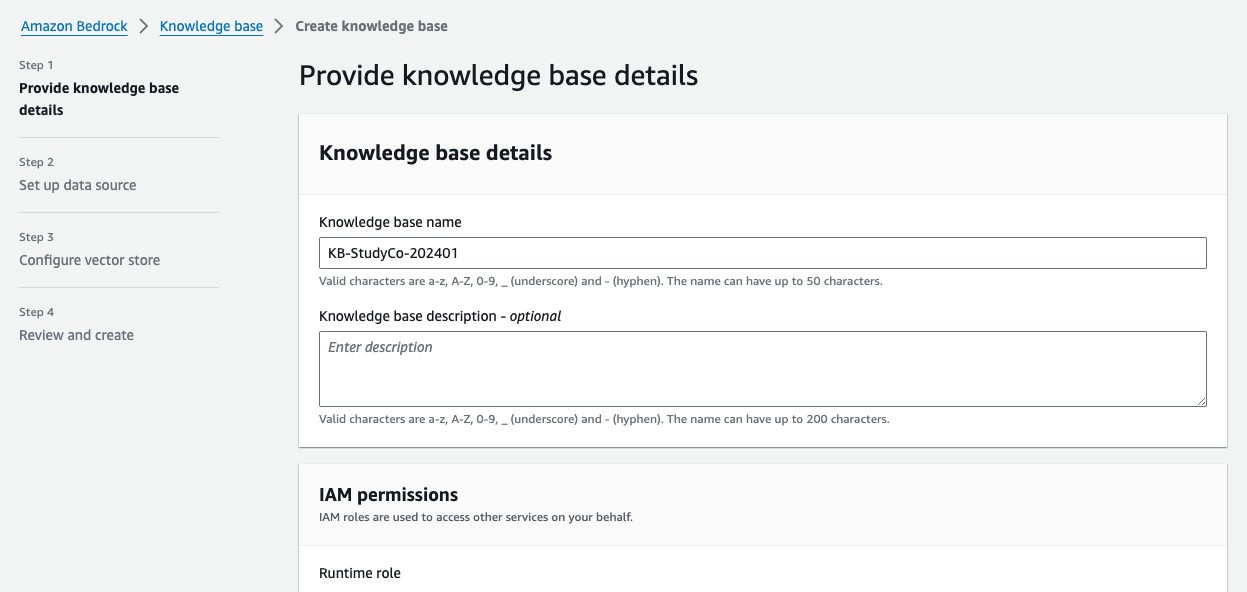
Task: Select the Create knowledge base breadcrumb entry
Action: pos(371,26)
